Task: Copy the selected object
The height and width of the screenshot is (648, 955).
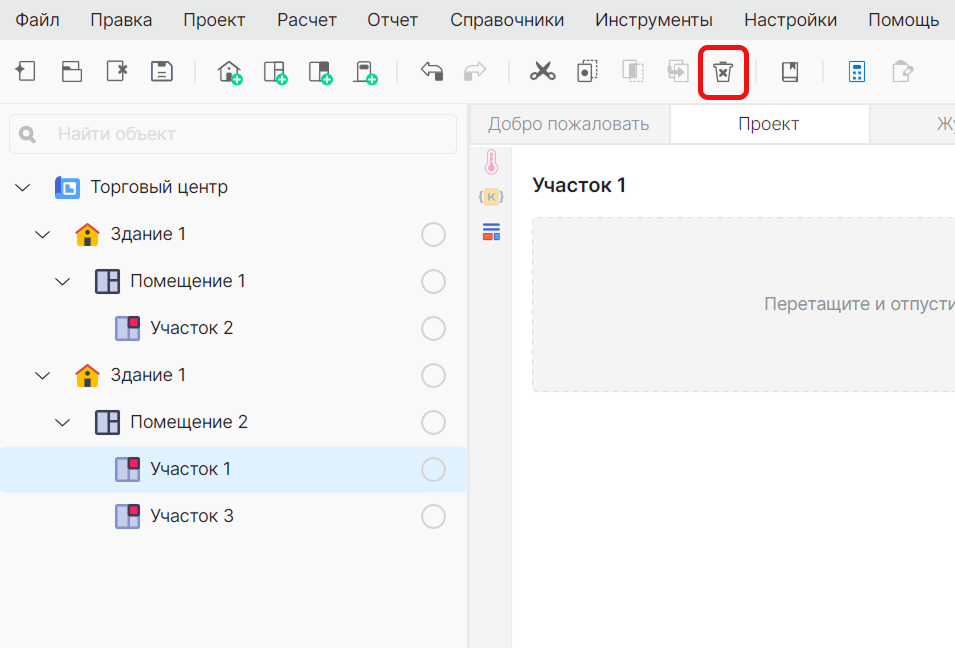Action: coord(587,71)
